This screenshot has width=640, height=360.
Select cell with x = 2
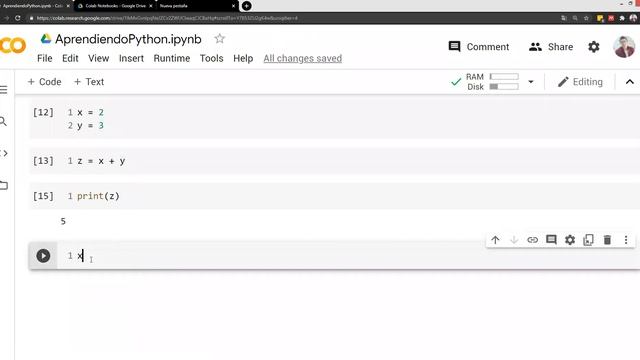335,119
